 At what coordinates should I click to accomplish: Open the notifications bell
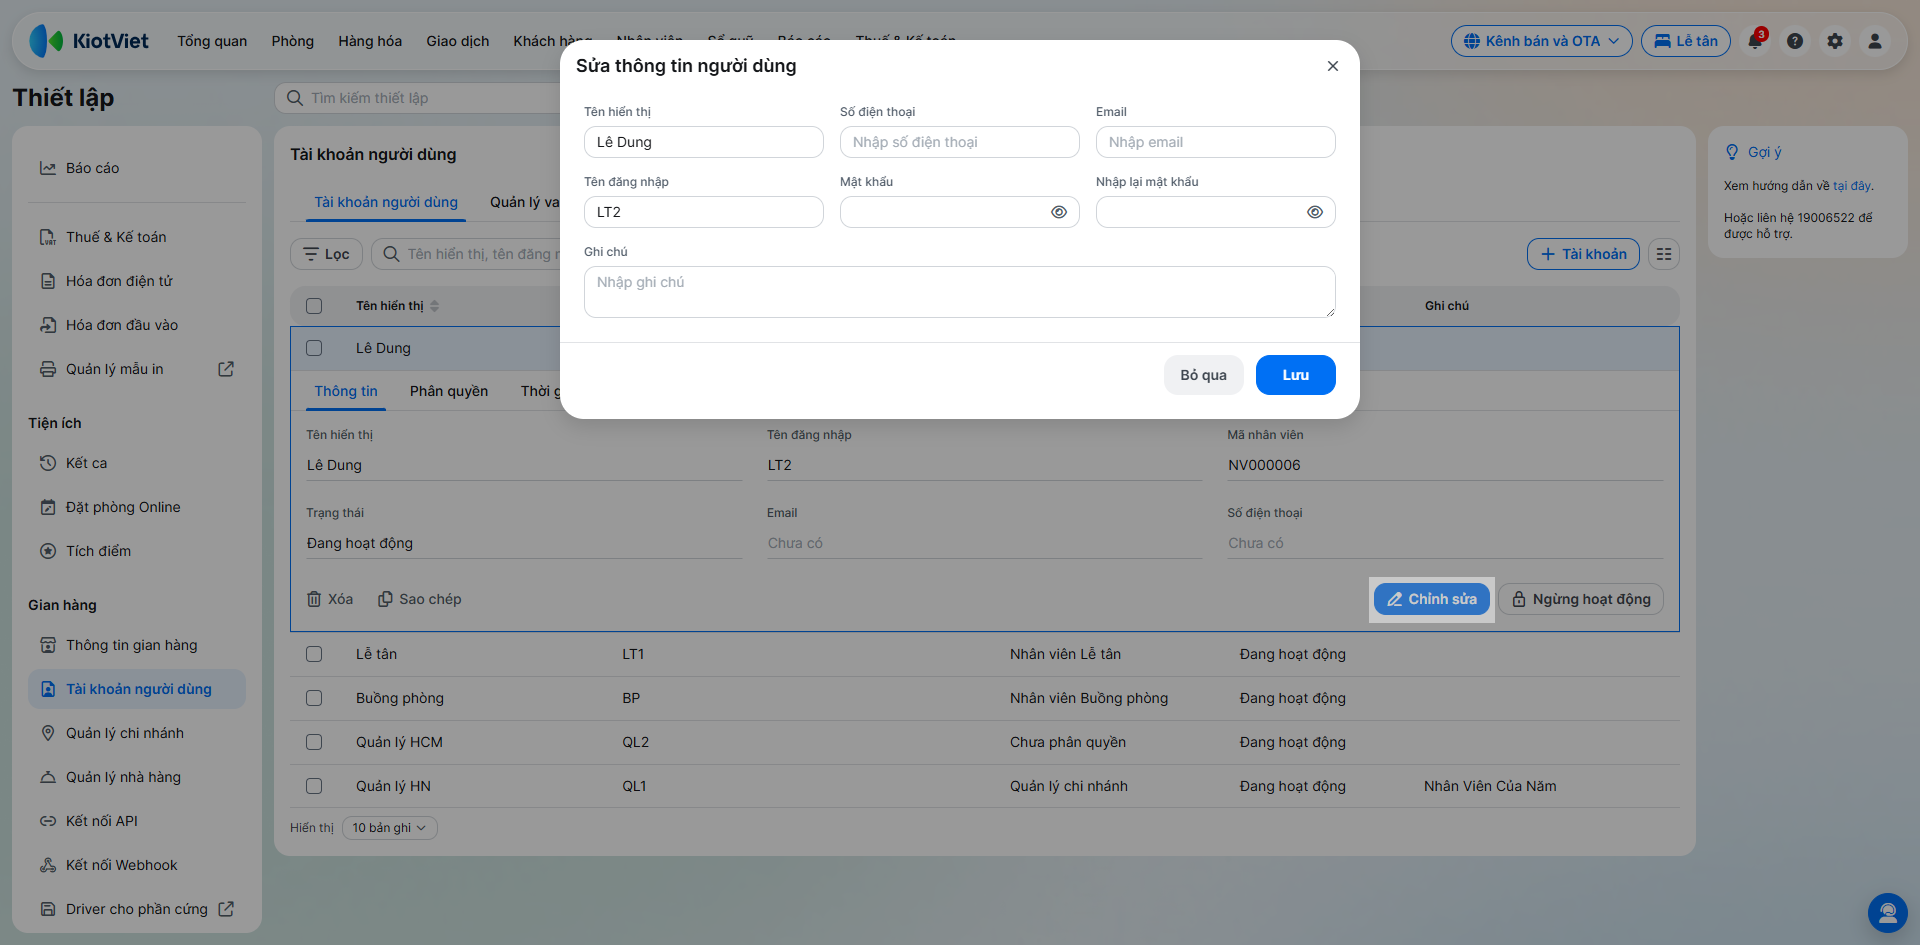(1755, 41)
